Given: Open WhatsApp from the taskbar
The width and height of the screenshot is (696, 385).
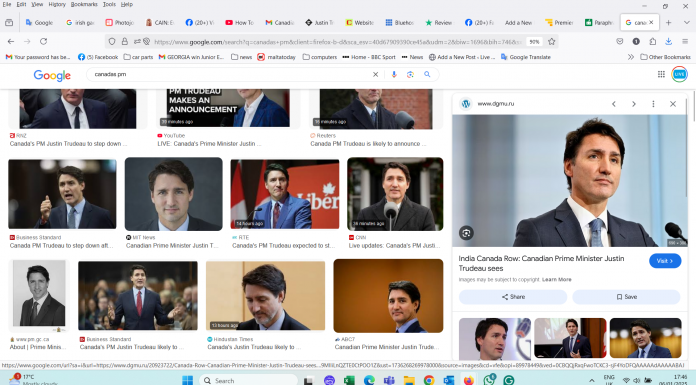Looking at the screenshot, I should (x=489, y=380).
